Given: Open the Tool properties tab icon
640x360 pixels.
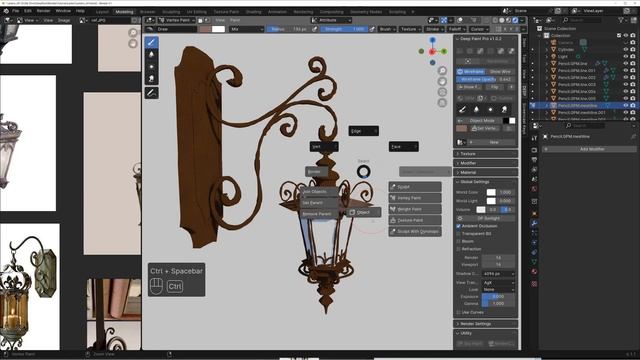Looking at the screenshot, I should (x=534, y=139).
